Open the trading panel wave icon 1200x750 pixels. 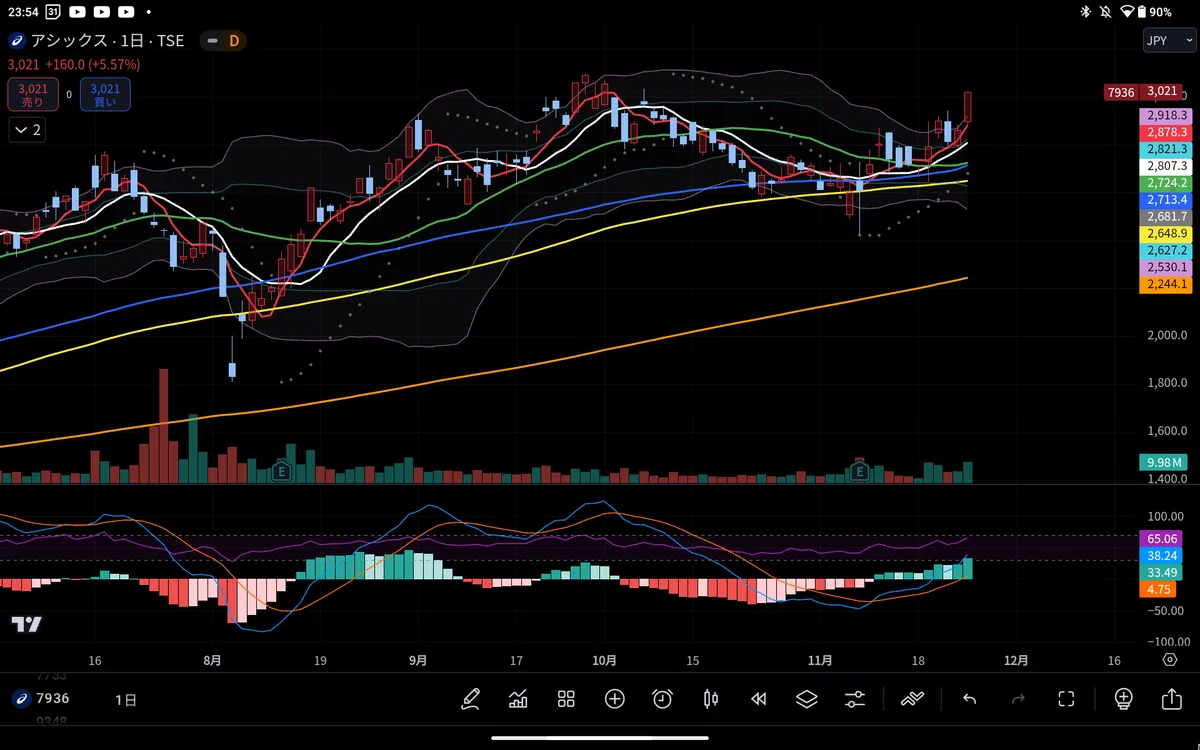[912, 699]
